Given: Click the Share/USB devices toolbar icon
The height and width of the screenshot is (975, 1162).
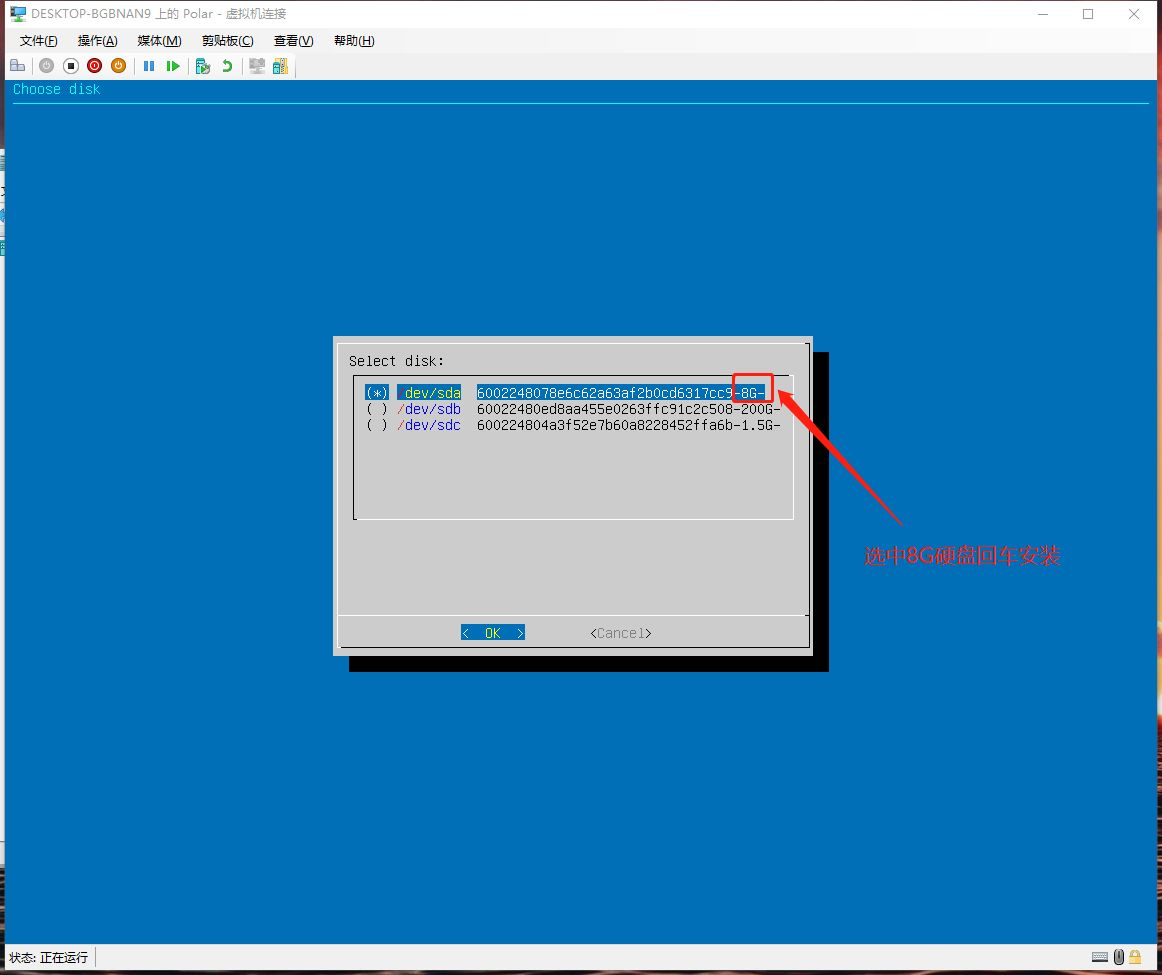Looking at the screenshot, I should coord(280,66).
